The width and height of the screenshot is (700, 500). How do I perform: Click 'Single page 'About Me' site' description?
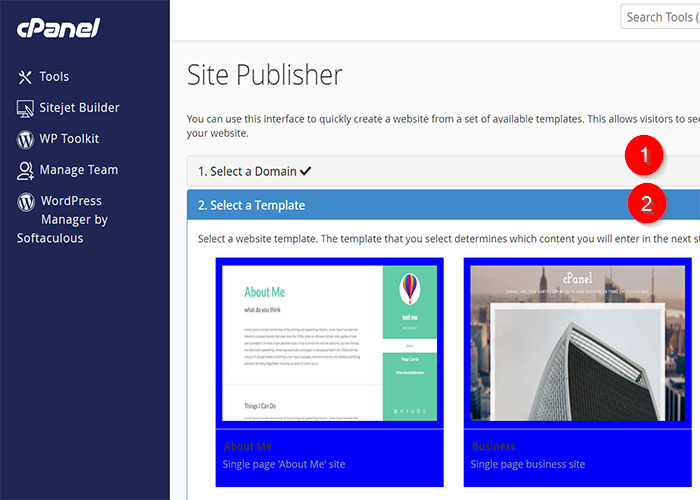point(284,464)
